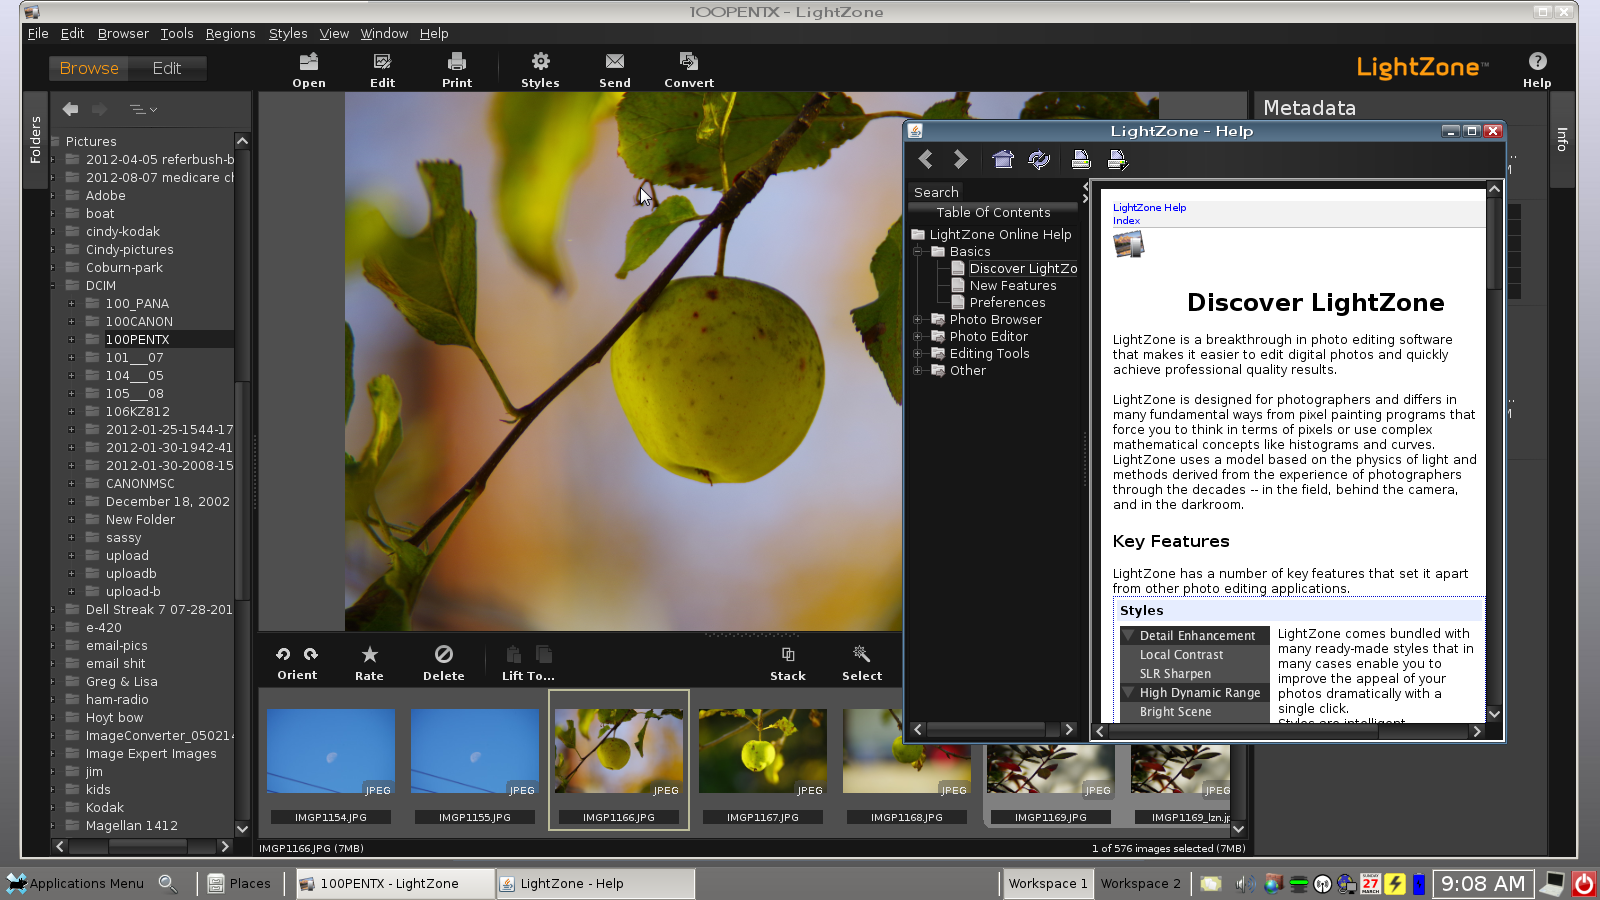
Task: Open the folder history dropdown
Action: click(x=143, y=109)
